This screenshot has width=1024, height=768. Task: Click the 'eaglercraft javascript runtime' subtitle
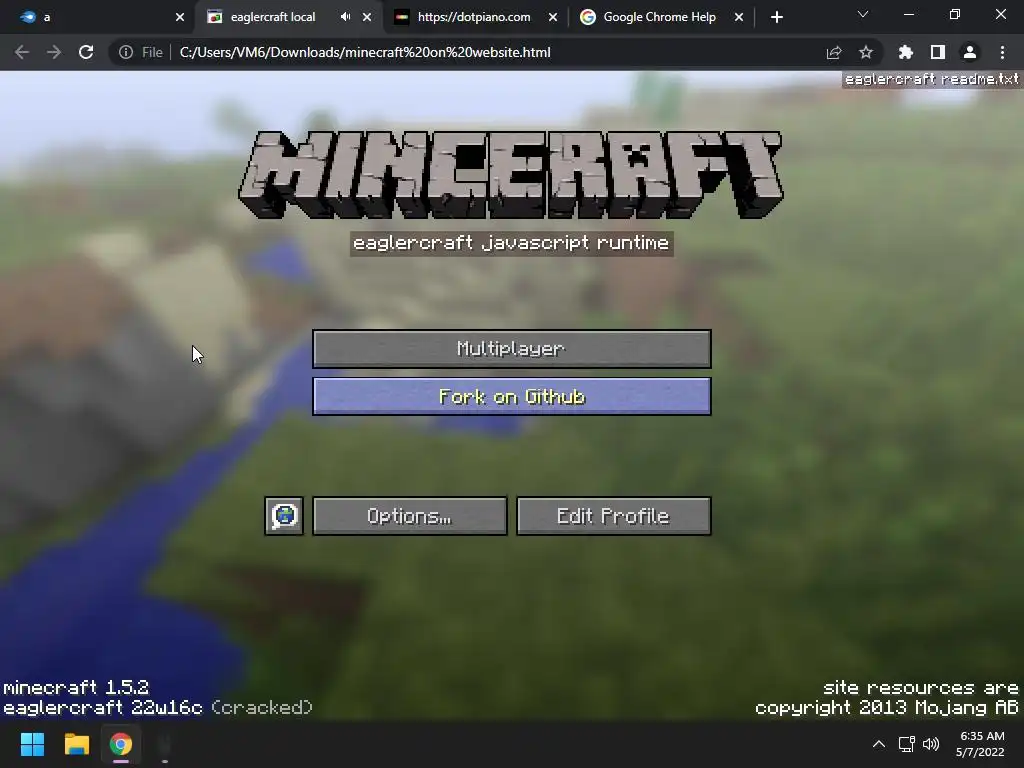(x=511, y=243)
